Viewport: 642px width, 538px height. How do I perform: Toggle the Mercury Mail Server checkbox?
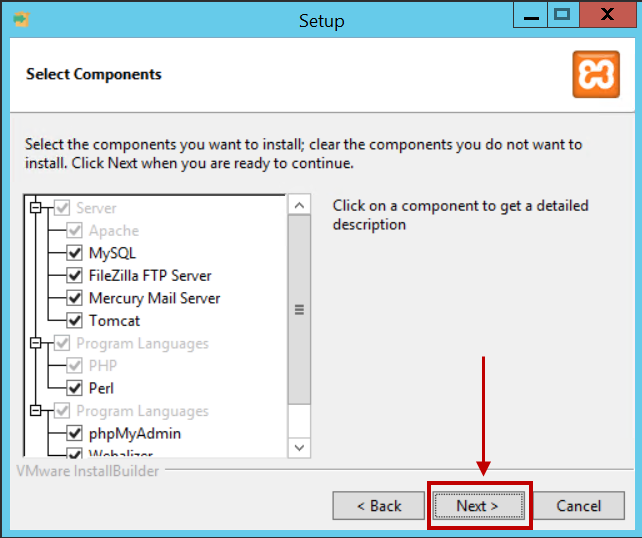pyautogui.click(x=74, y=298)
